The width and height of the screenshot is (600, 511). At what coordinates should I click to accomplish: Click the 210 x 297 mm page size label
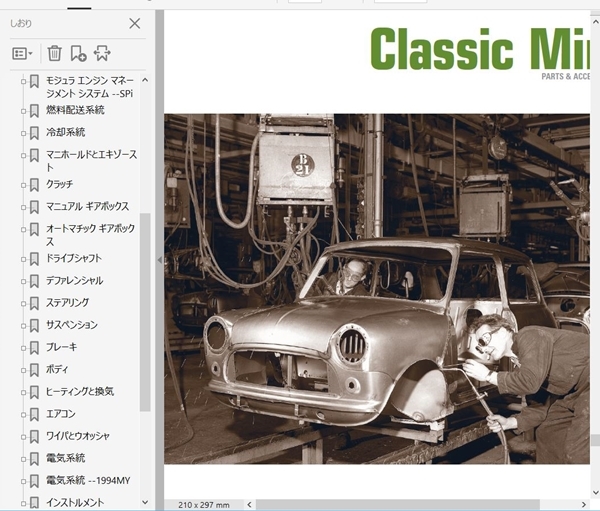click(x=204, y=505)
